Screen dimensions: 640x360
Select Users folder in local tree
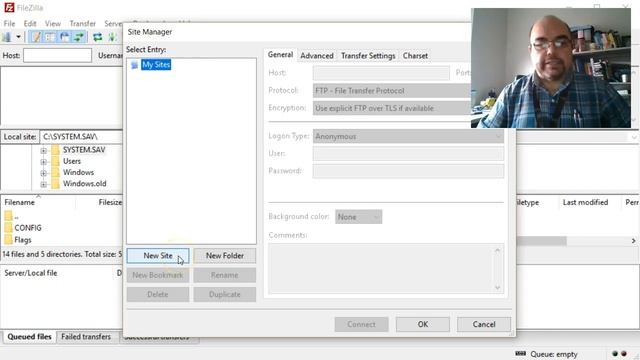point(72,161)
